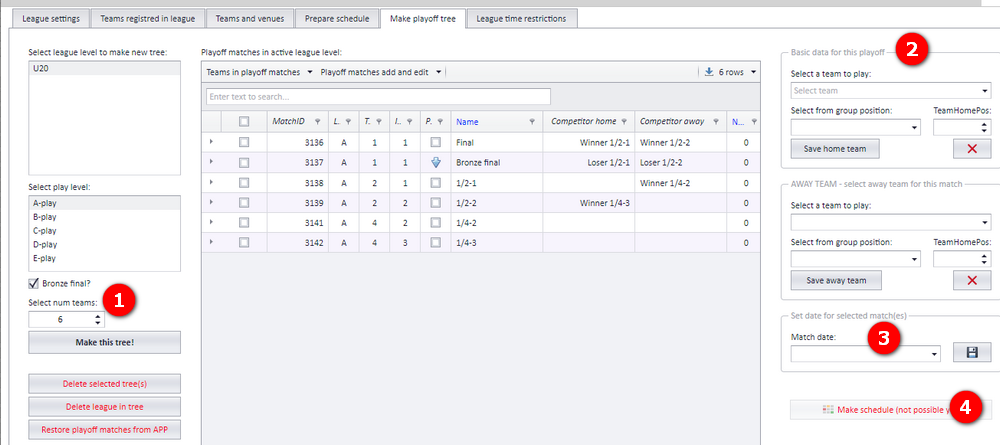Click away TeamHomePos field
Viewport: 1000px width, 445px height.
coord(962,259)
